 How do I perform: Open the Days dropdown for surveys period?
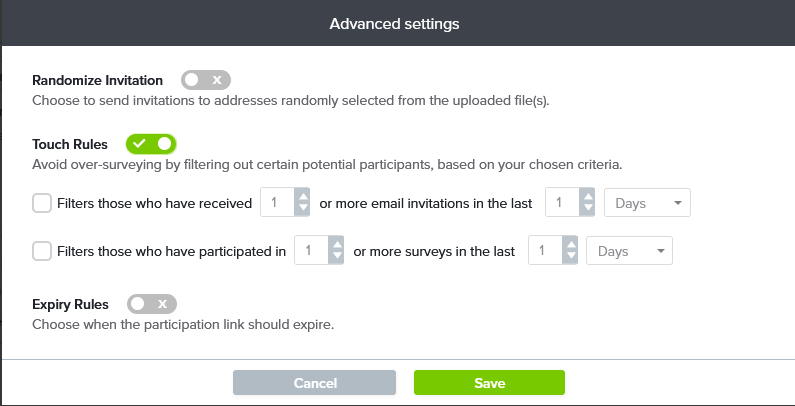point(630,251)
